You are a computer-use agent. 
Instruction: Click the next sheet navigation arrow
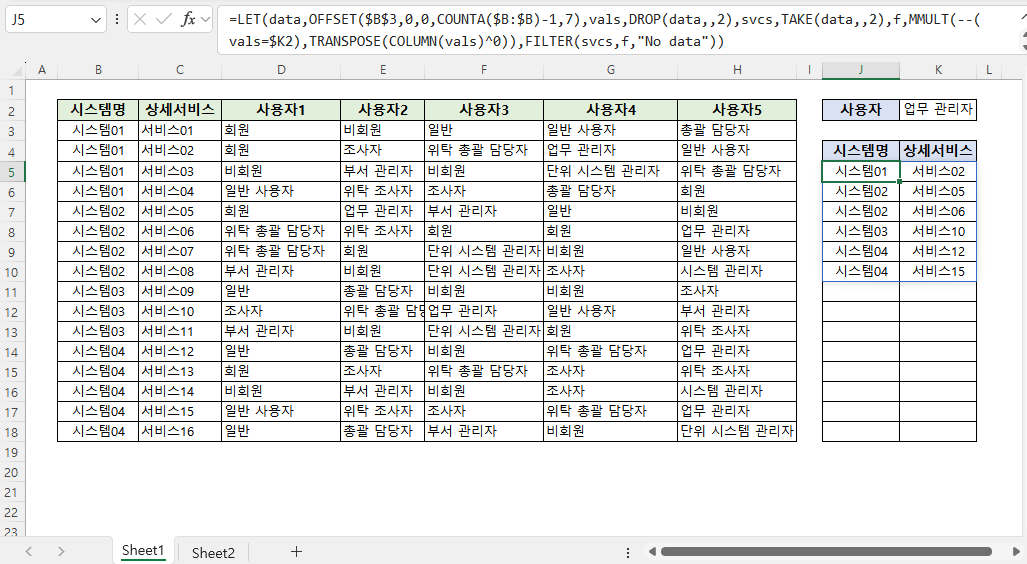(x=61, y=551)
